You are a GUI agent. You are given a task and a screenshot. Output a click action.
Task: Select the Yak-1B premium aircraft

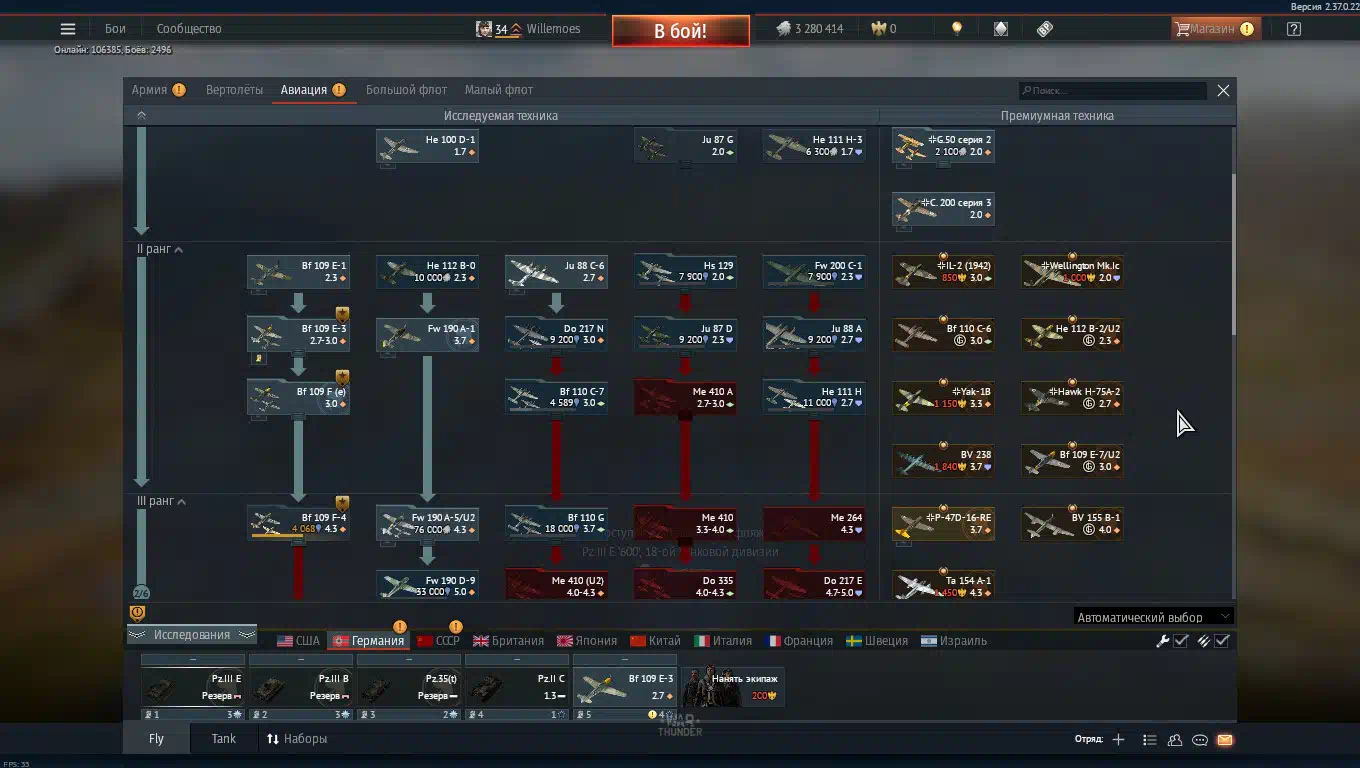pyautogui.click(x=943, y=398)
